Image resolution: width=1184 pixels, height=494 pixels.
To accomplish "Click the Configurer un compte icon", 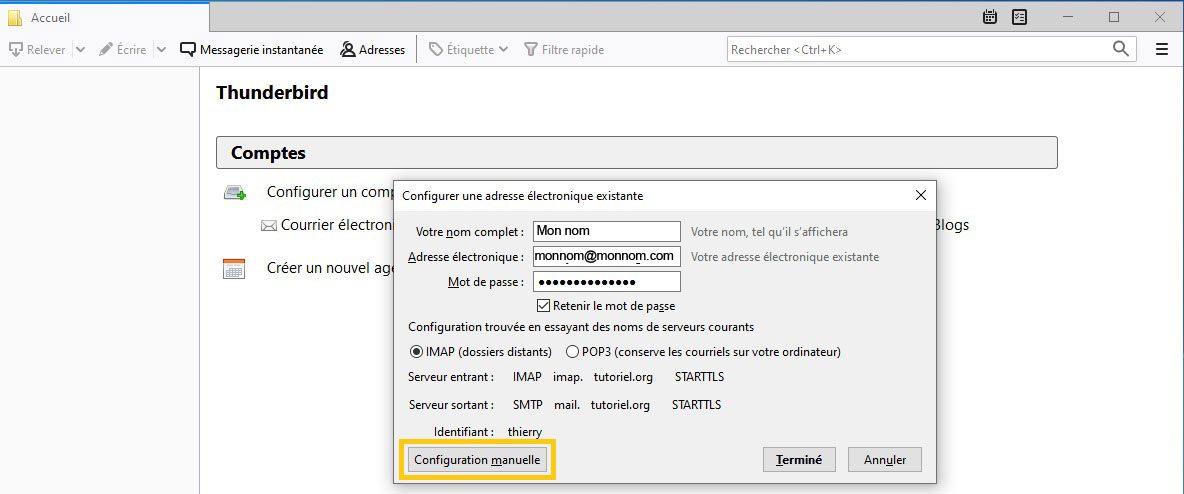I will (x=235, y=193).
